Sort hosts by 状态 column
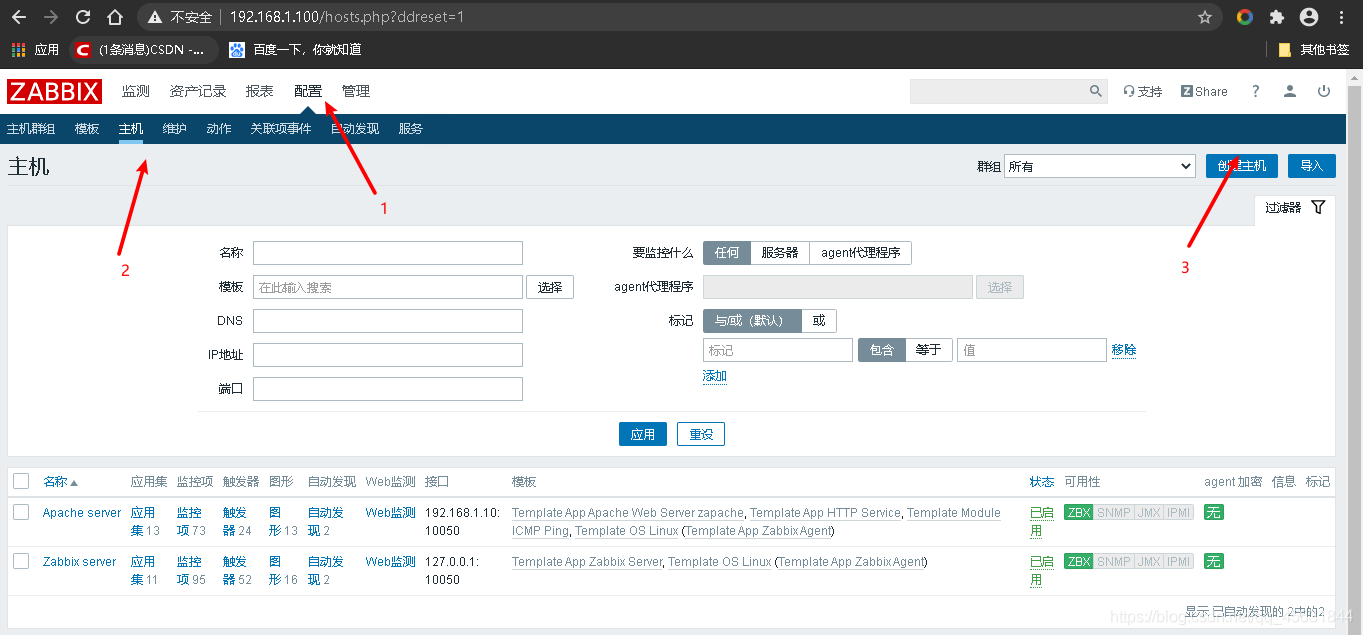 (x=1042, y=481)
